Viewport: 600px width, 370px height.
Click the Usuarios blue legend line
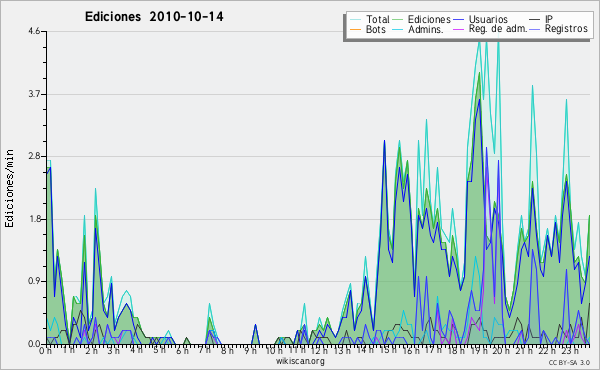(x=458, y=20)
